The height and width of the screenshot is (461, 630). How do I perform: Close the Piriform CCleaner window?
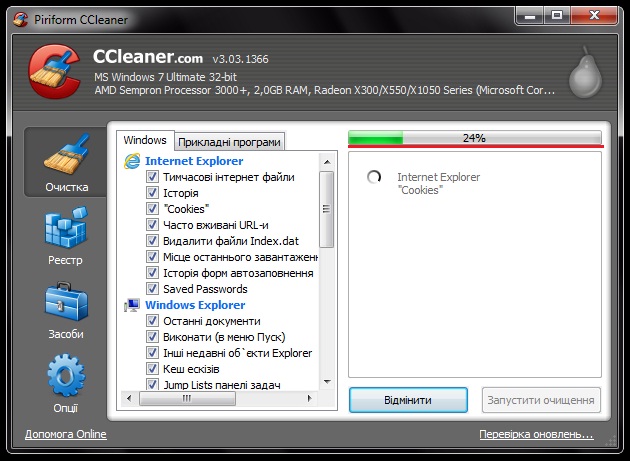point(594,16)
